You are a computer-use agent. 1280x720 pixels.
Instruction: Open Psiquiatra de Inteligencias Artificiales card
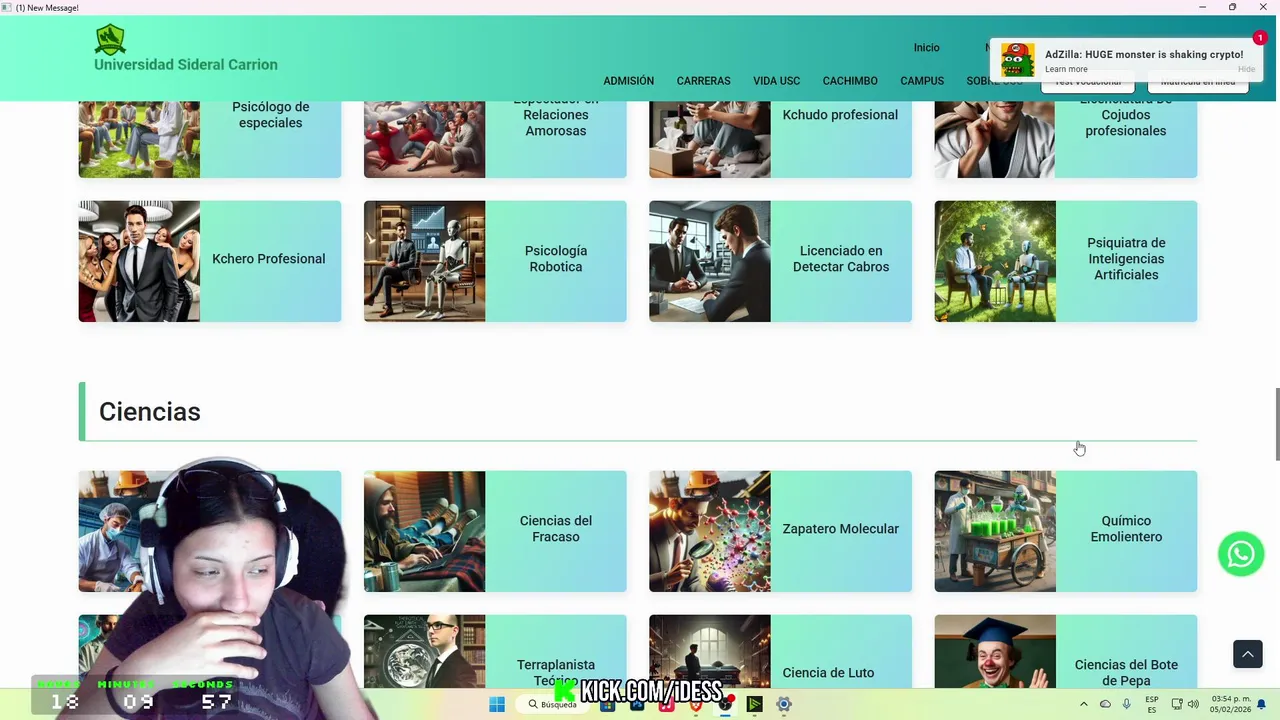click(x=1066, y=261)
